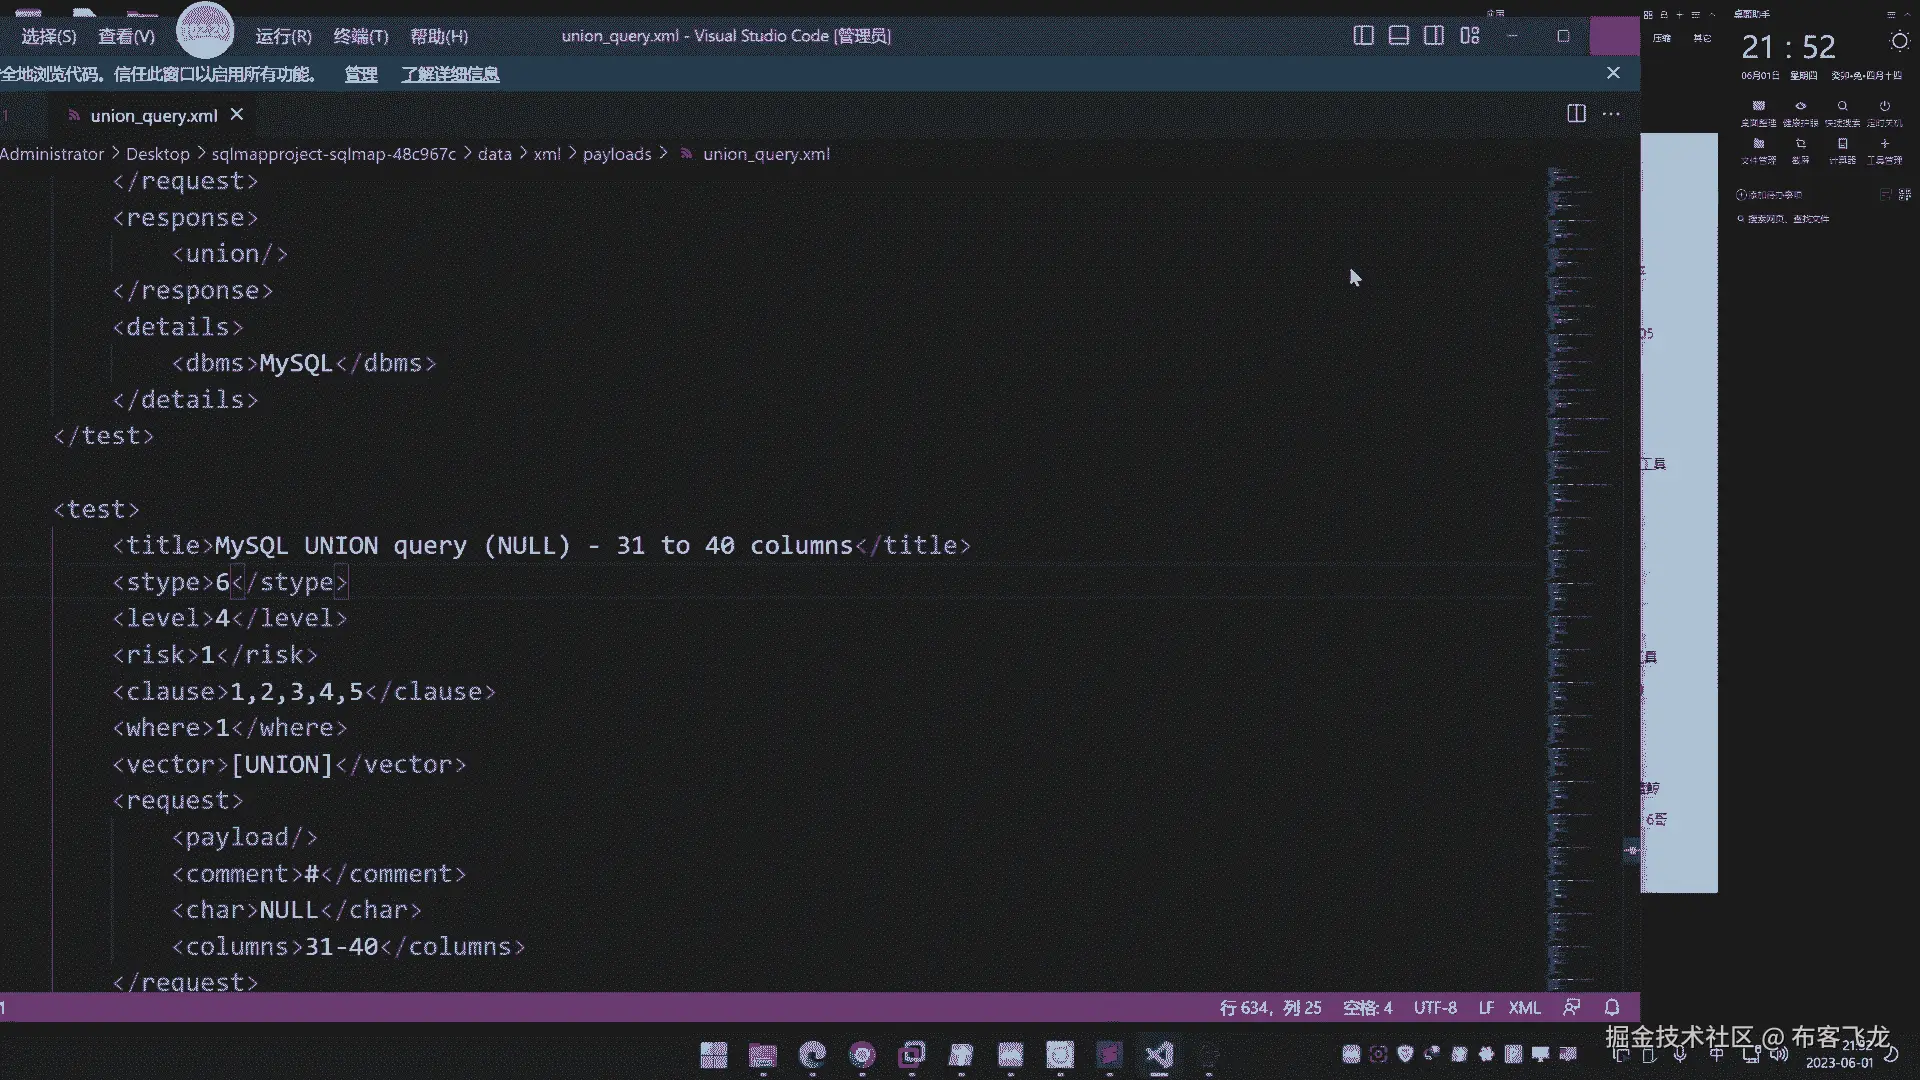This screenshot has height=1080, width=1920.
Task: Toggle the secondary sidebar layout icon
Action: pyautogui.click(x=1434, y=36)
